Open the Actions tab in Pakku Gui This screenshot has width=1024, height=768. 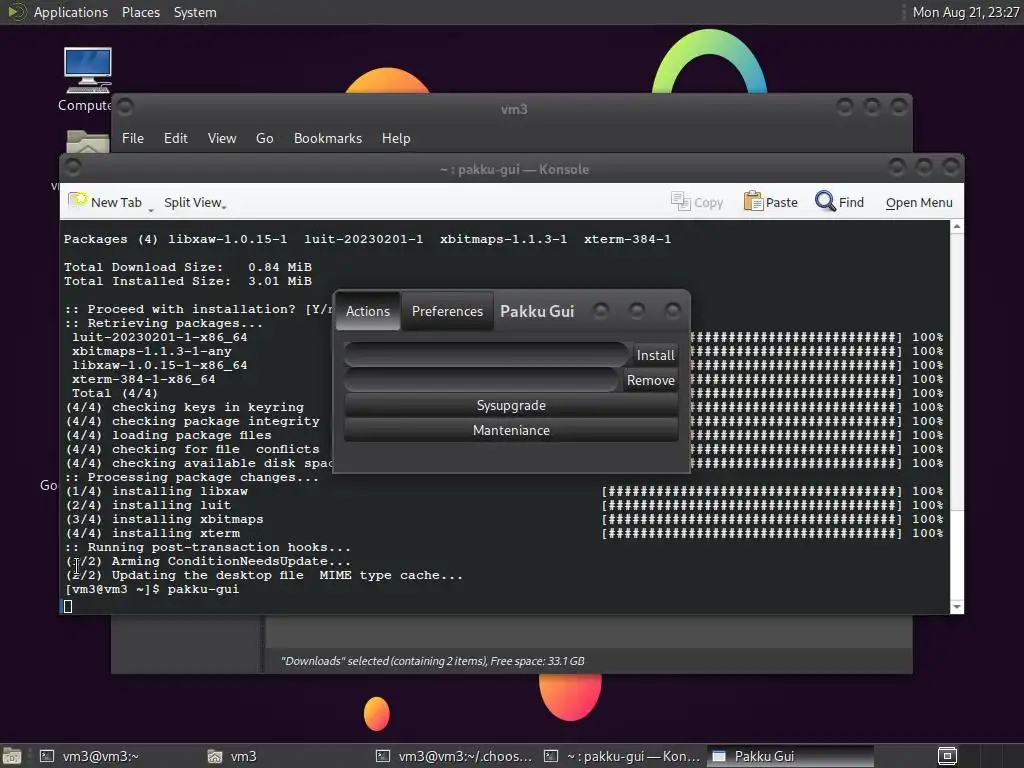tap(368, 311)
